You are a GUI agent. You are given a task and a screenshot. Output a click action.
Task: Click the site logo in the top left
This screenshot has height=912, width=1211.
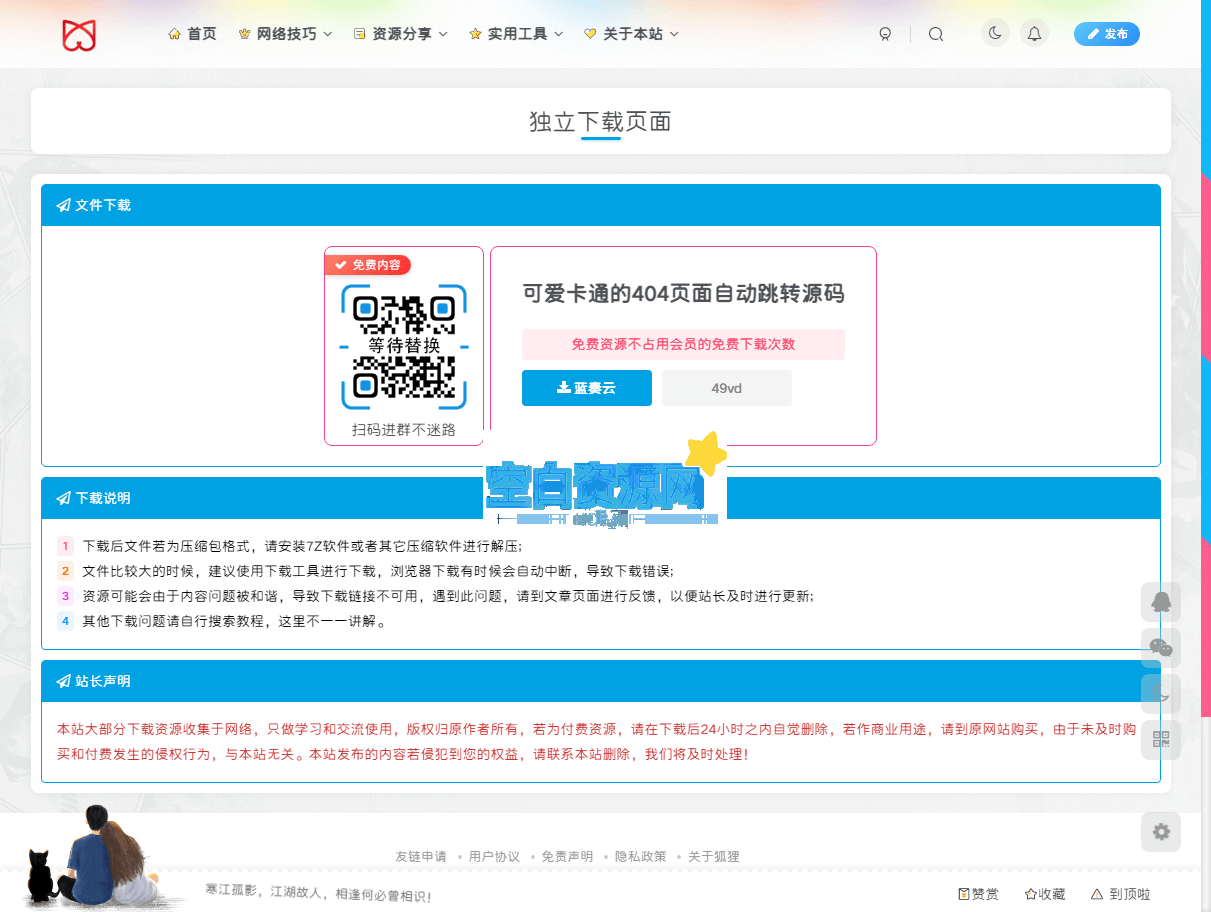(79, 33)
